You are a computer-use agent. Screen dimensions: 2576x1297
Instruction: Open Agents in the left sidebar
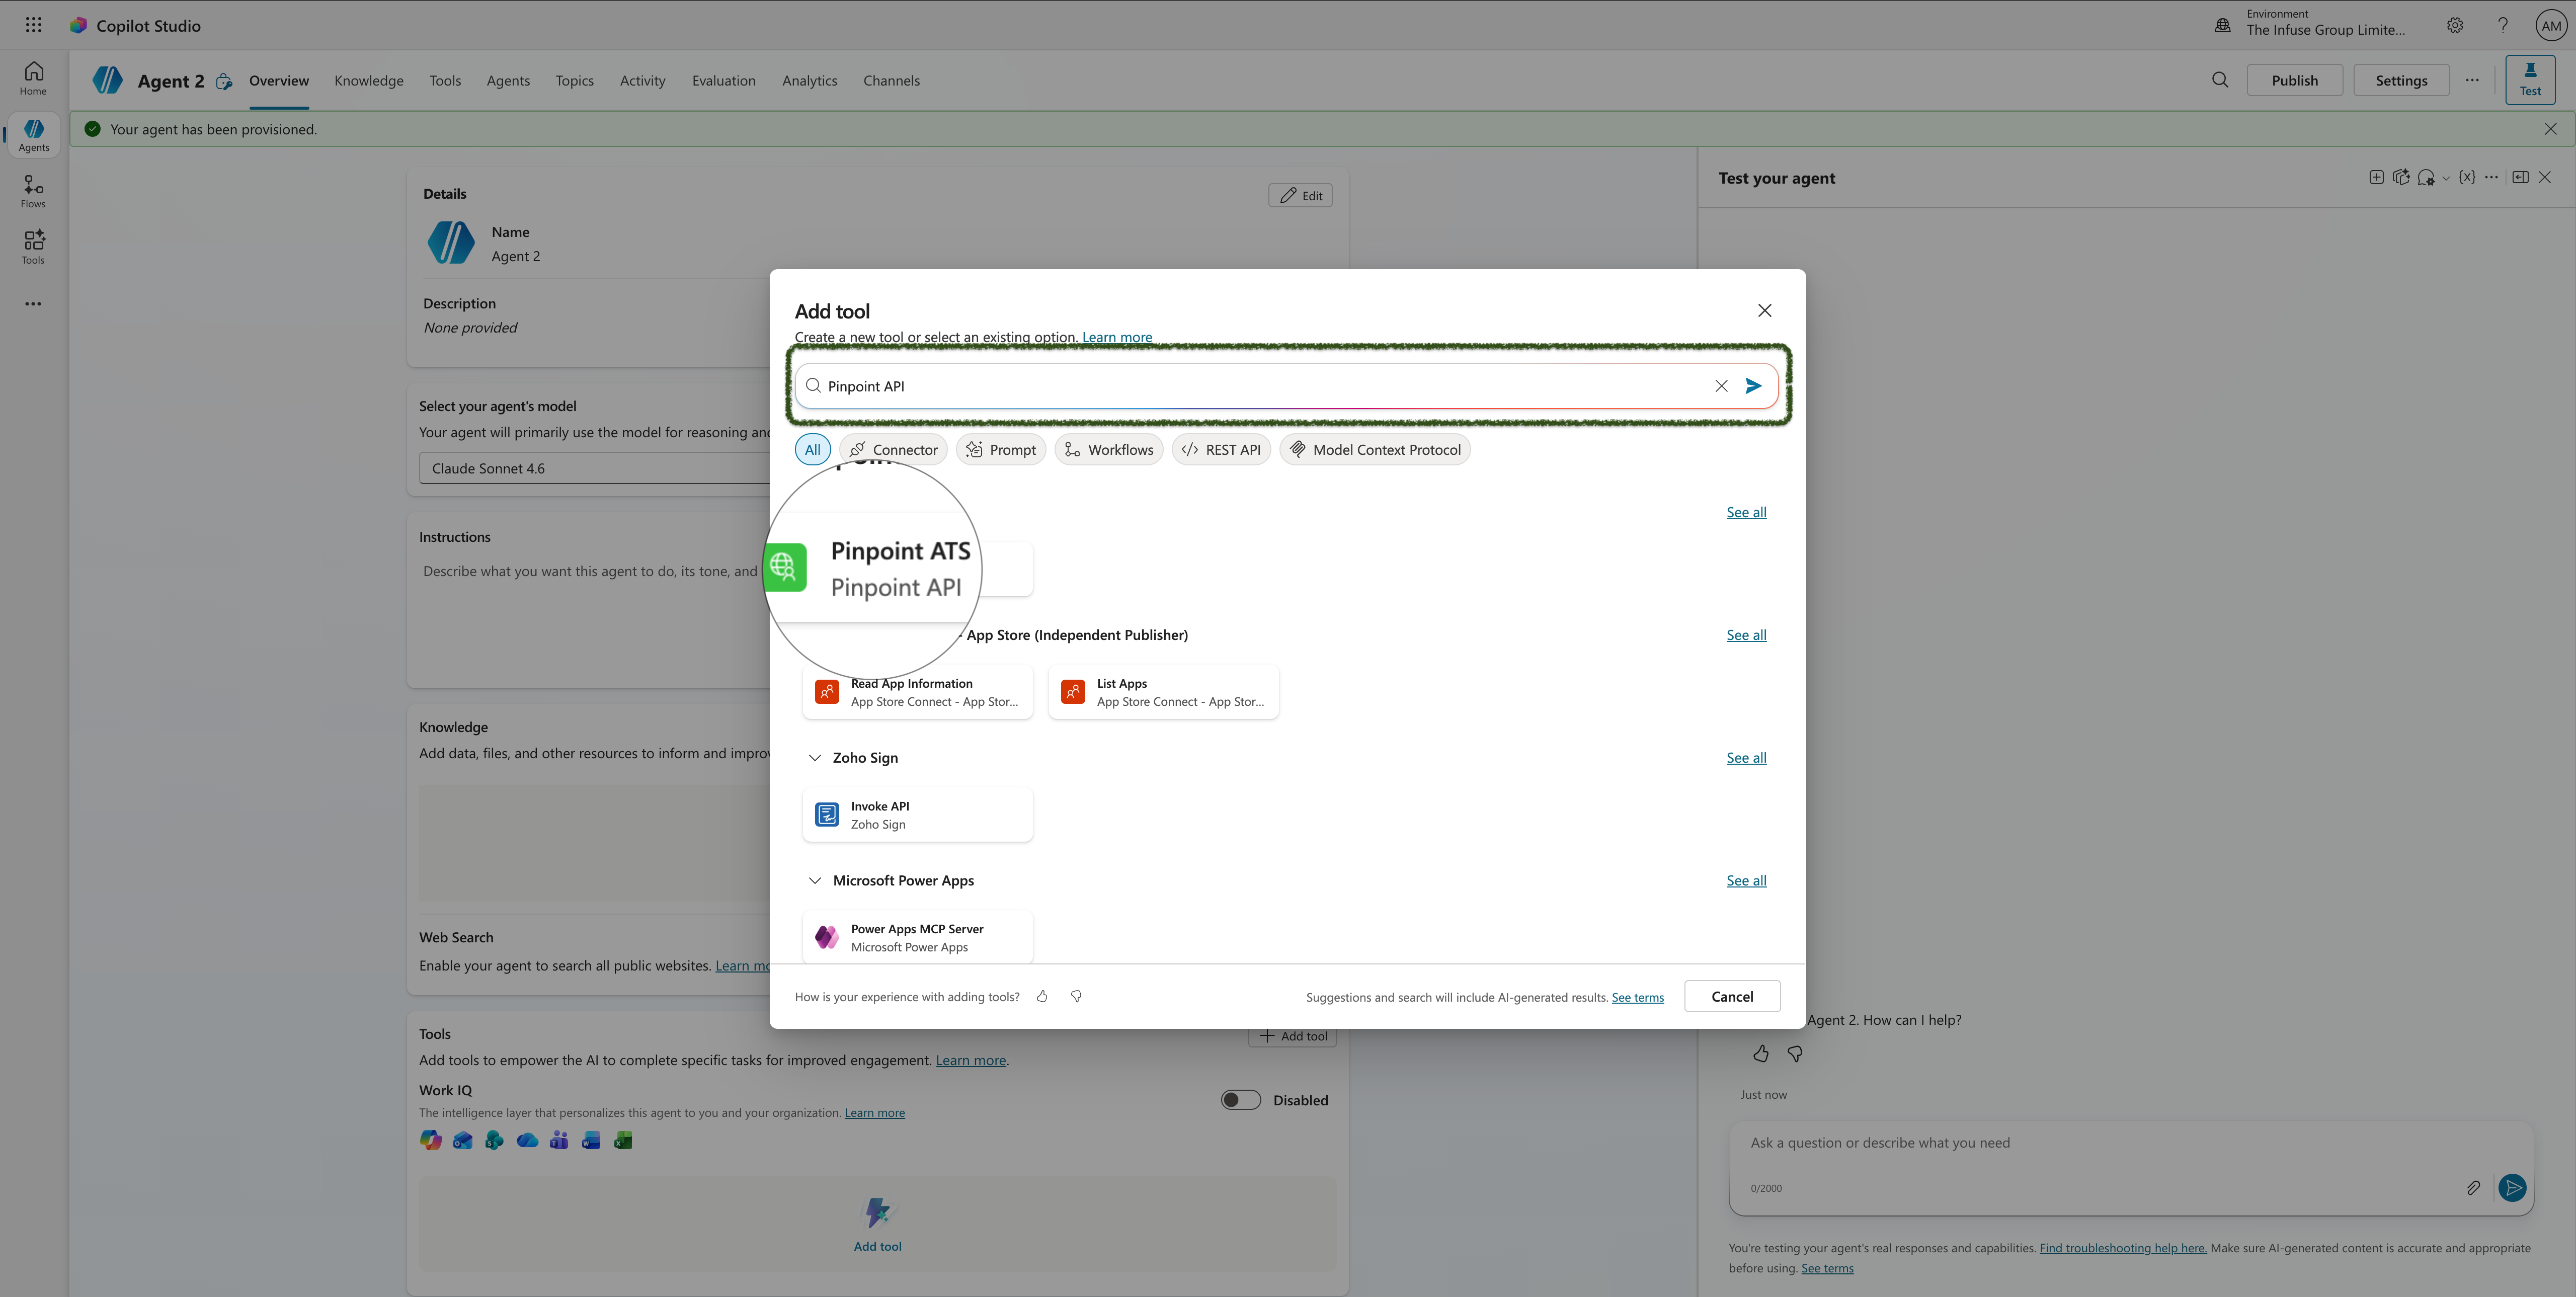pos(33,135)
